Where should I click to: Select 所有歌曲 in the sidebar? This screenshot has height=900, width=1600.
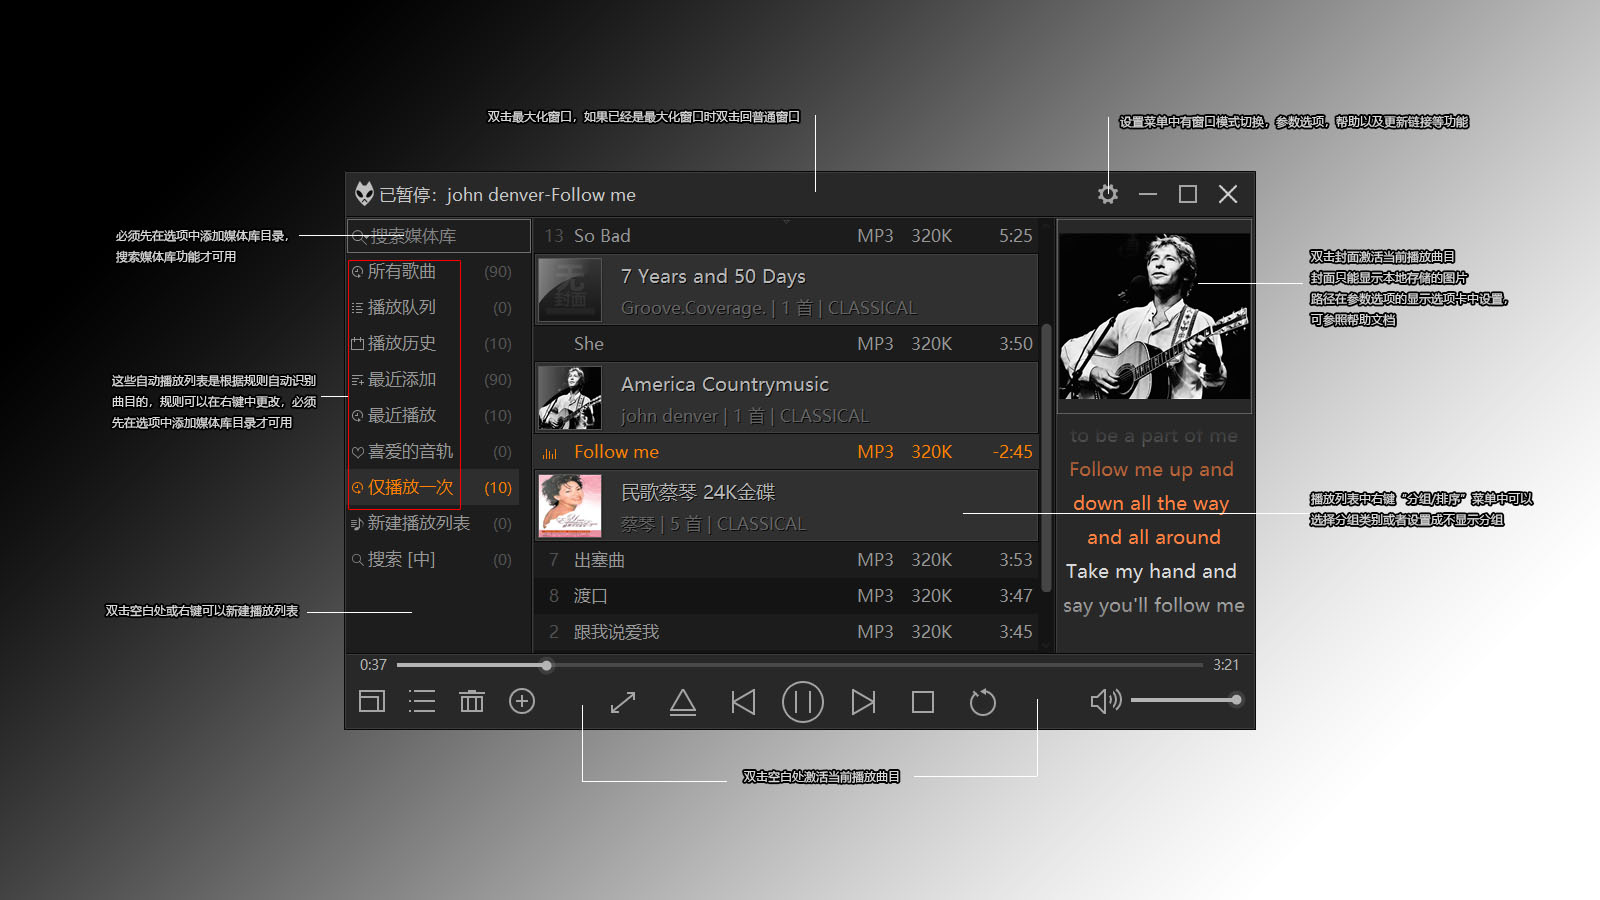pyautogui.click(x=432, y=272)
